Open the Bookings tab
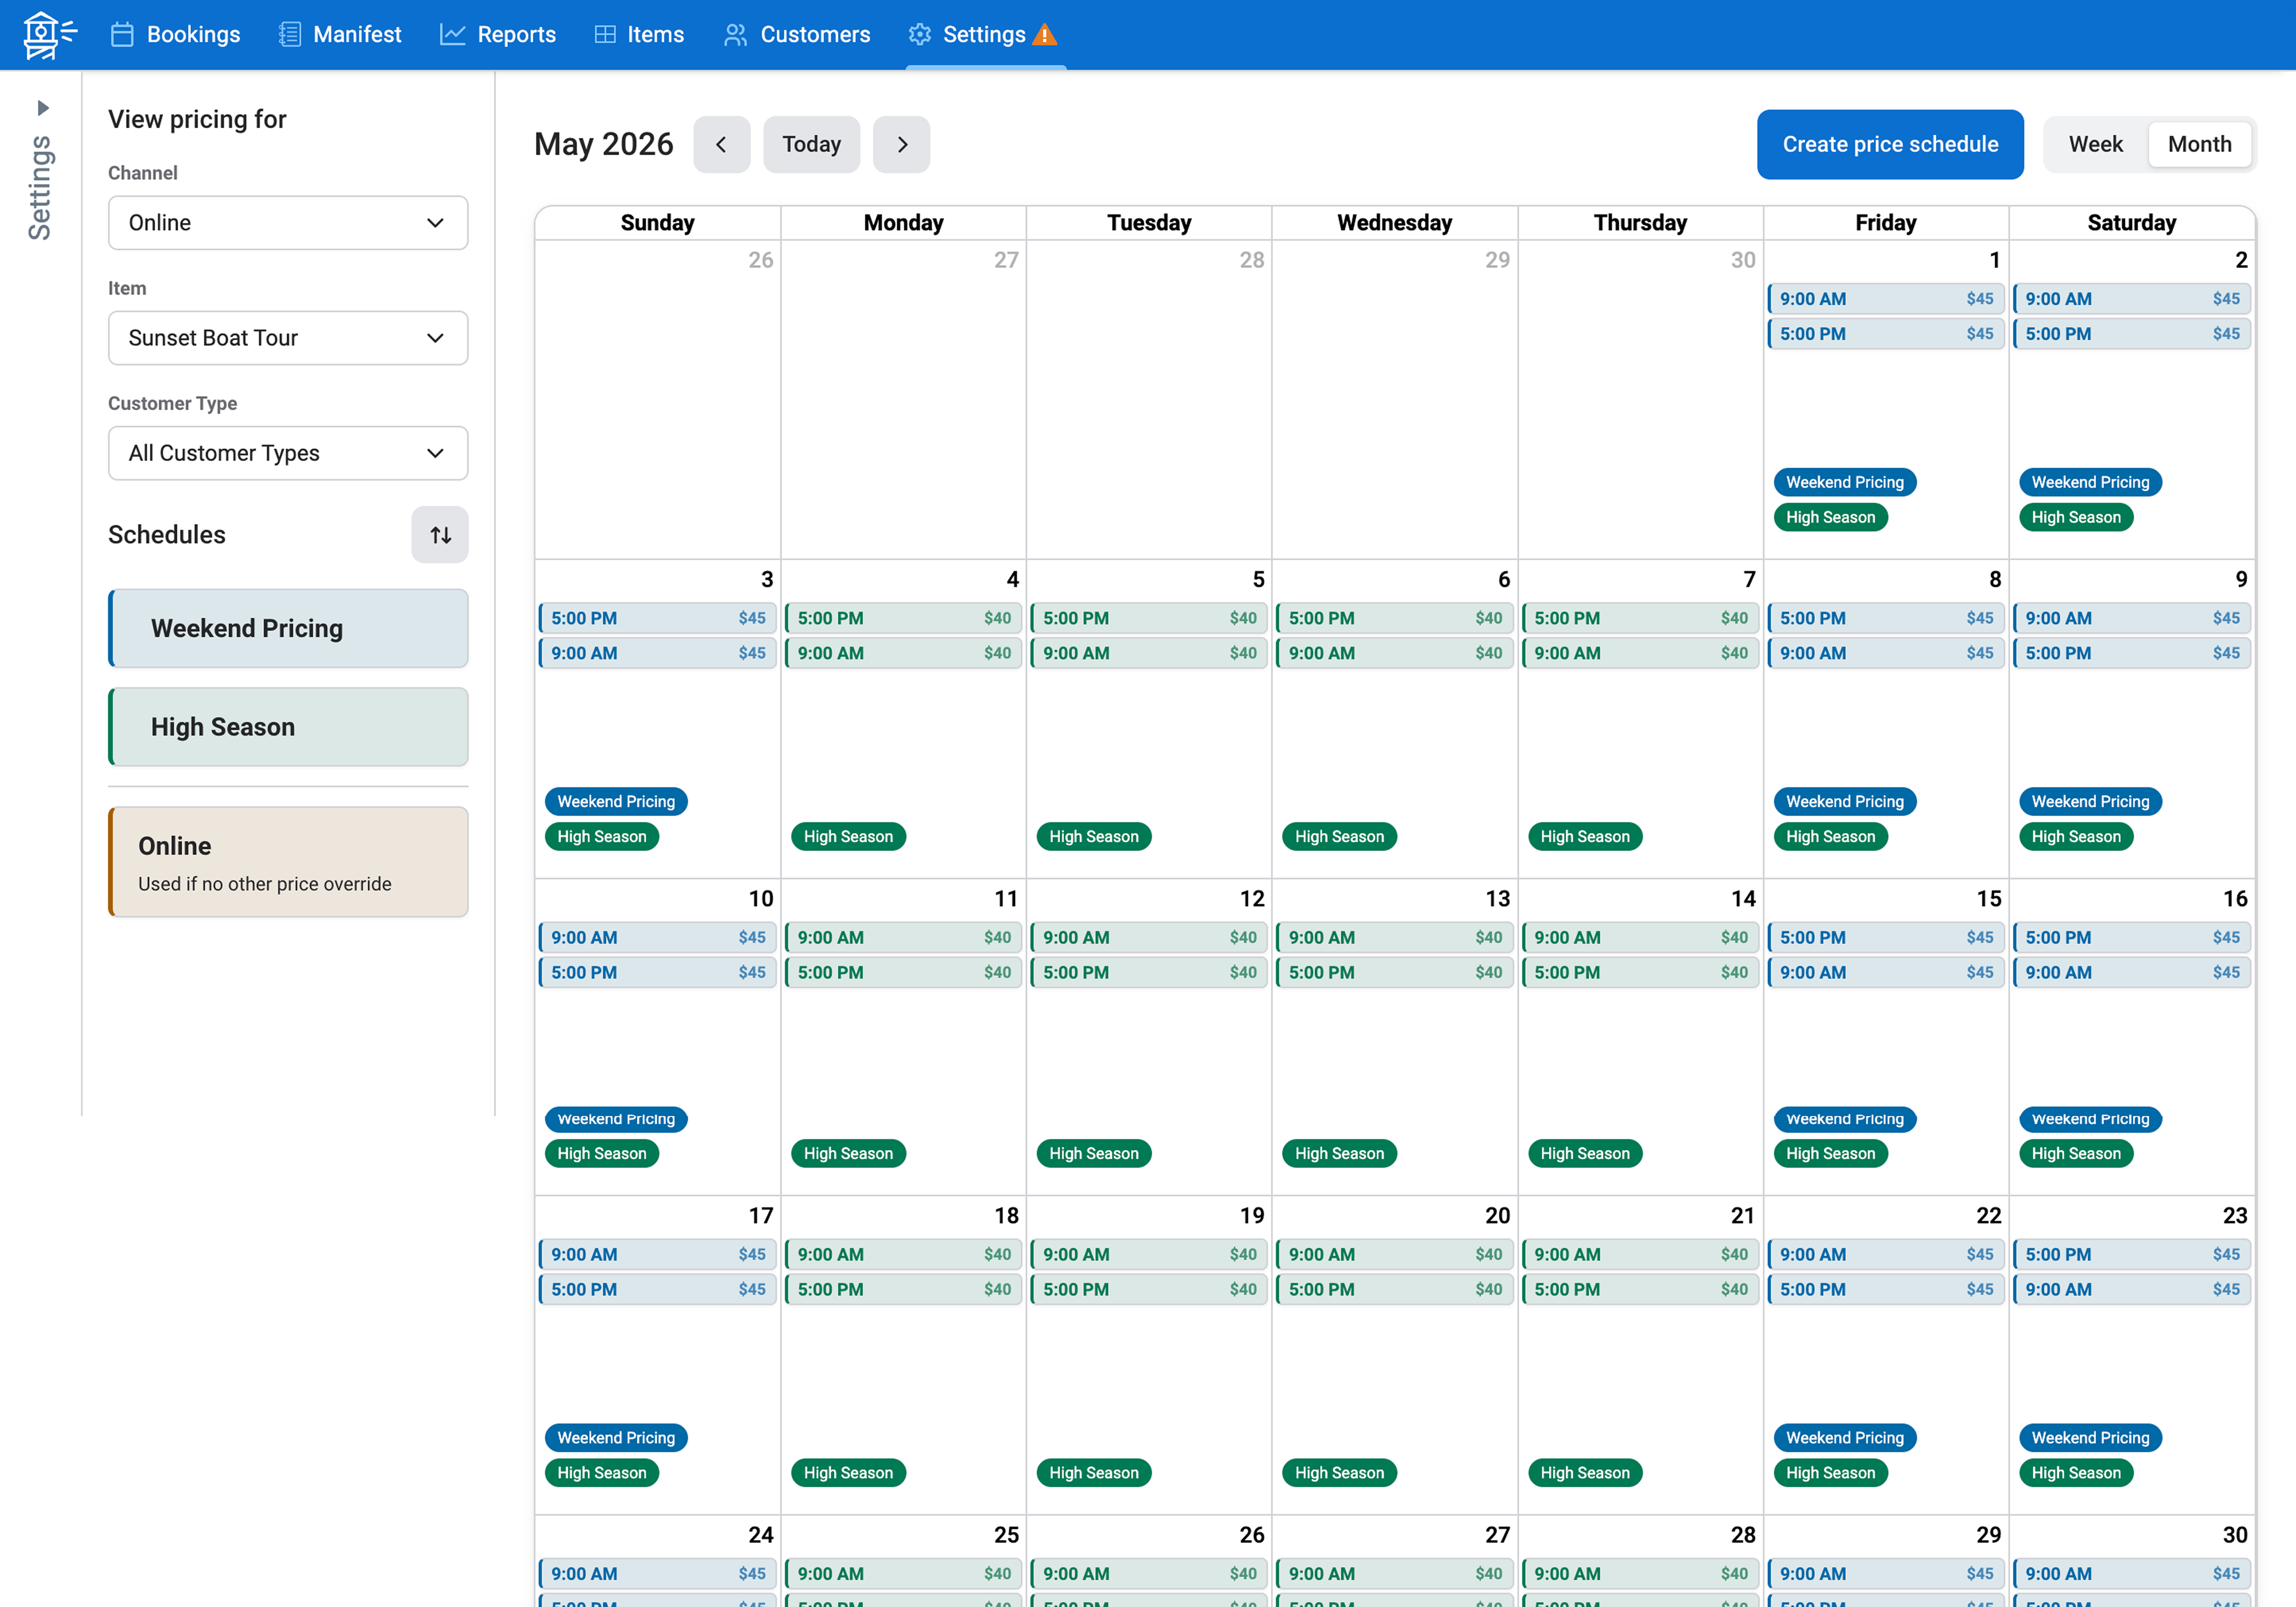 175,35
